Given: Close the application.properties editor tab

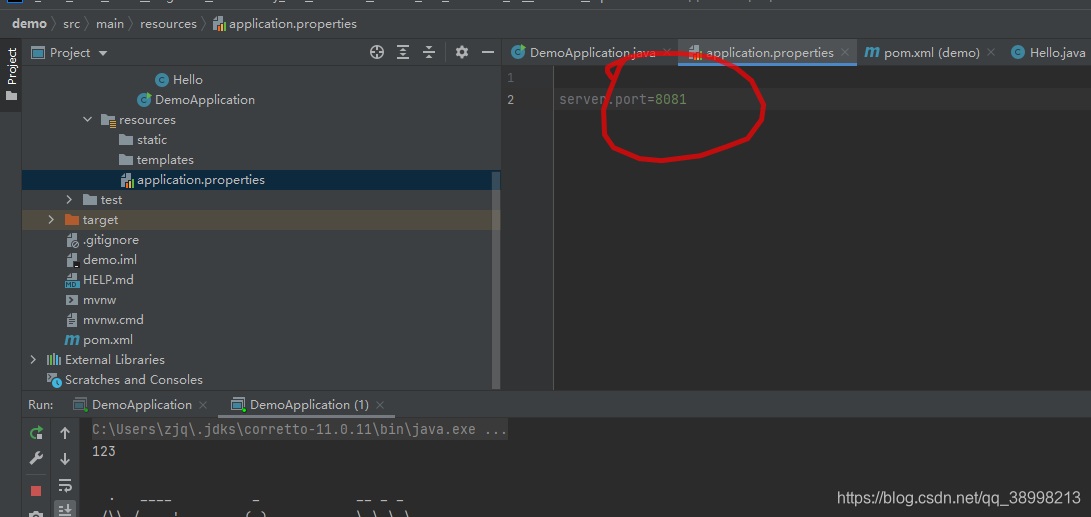Looking at the screenshot, I should tap(845, 52).
